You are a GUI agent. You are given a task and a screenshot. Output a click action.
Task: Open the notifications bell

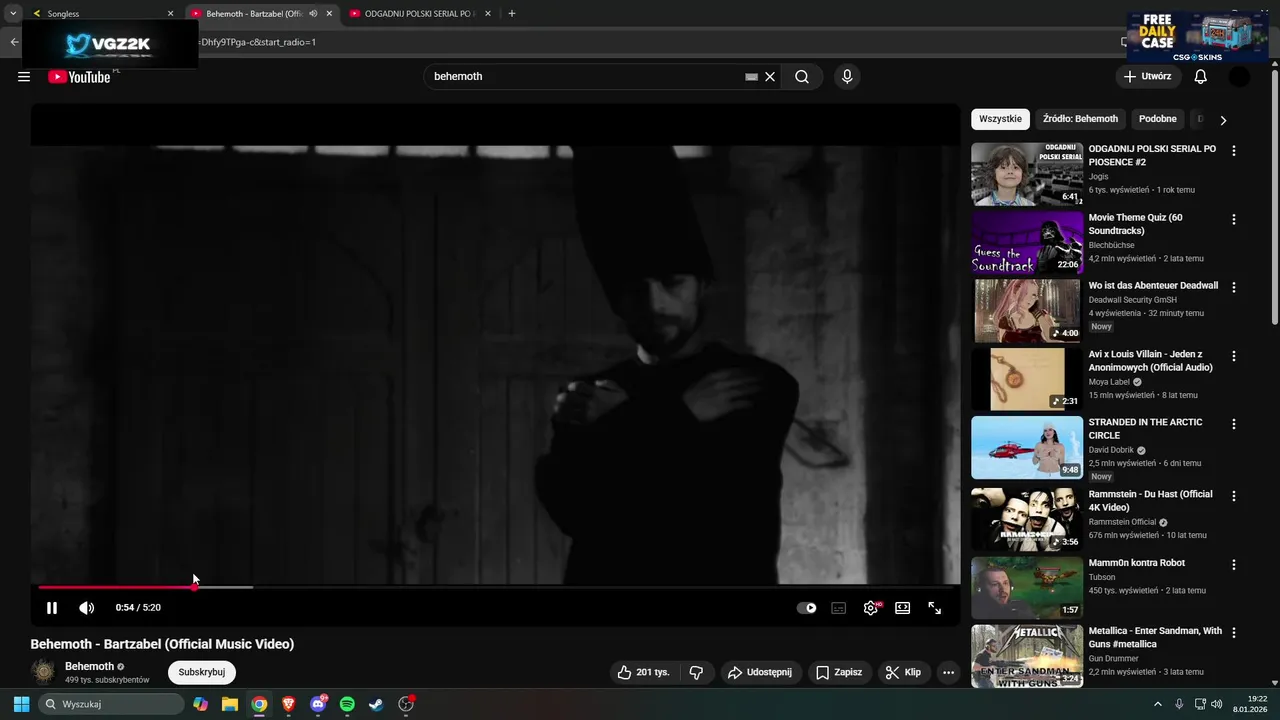1201,77
